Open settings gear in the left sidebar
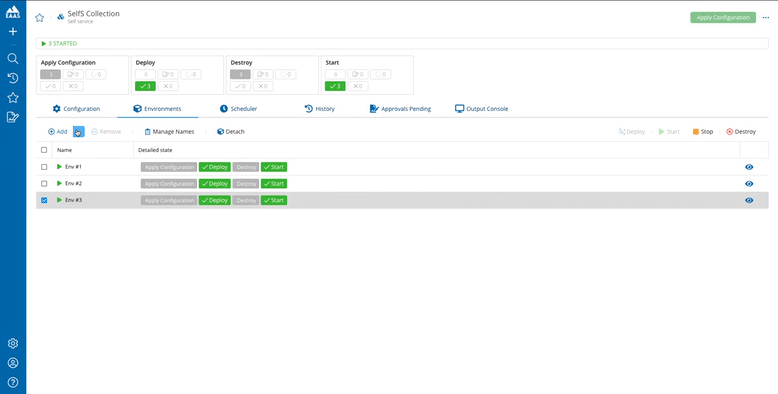This screenshot has height=394, width=778. (x=13, y=343)
